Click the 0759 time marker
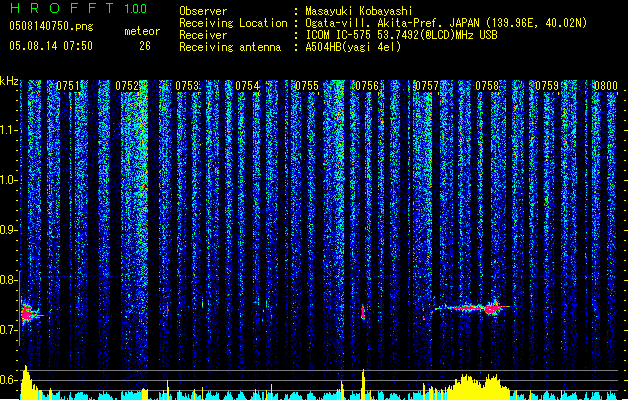629x400 pixels. point(547,86)
